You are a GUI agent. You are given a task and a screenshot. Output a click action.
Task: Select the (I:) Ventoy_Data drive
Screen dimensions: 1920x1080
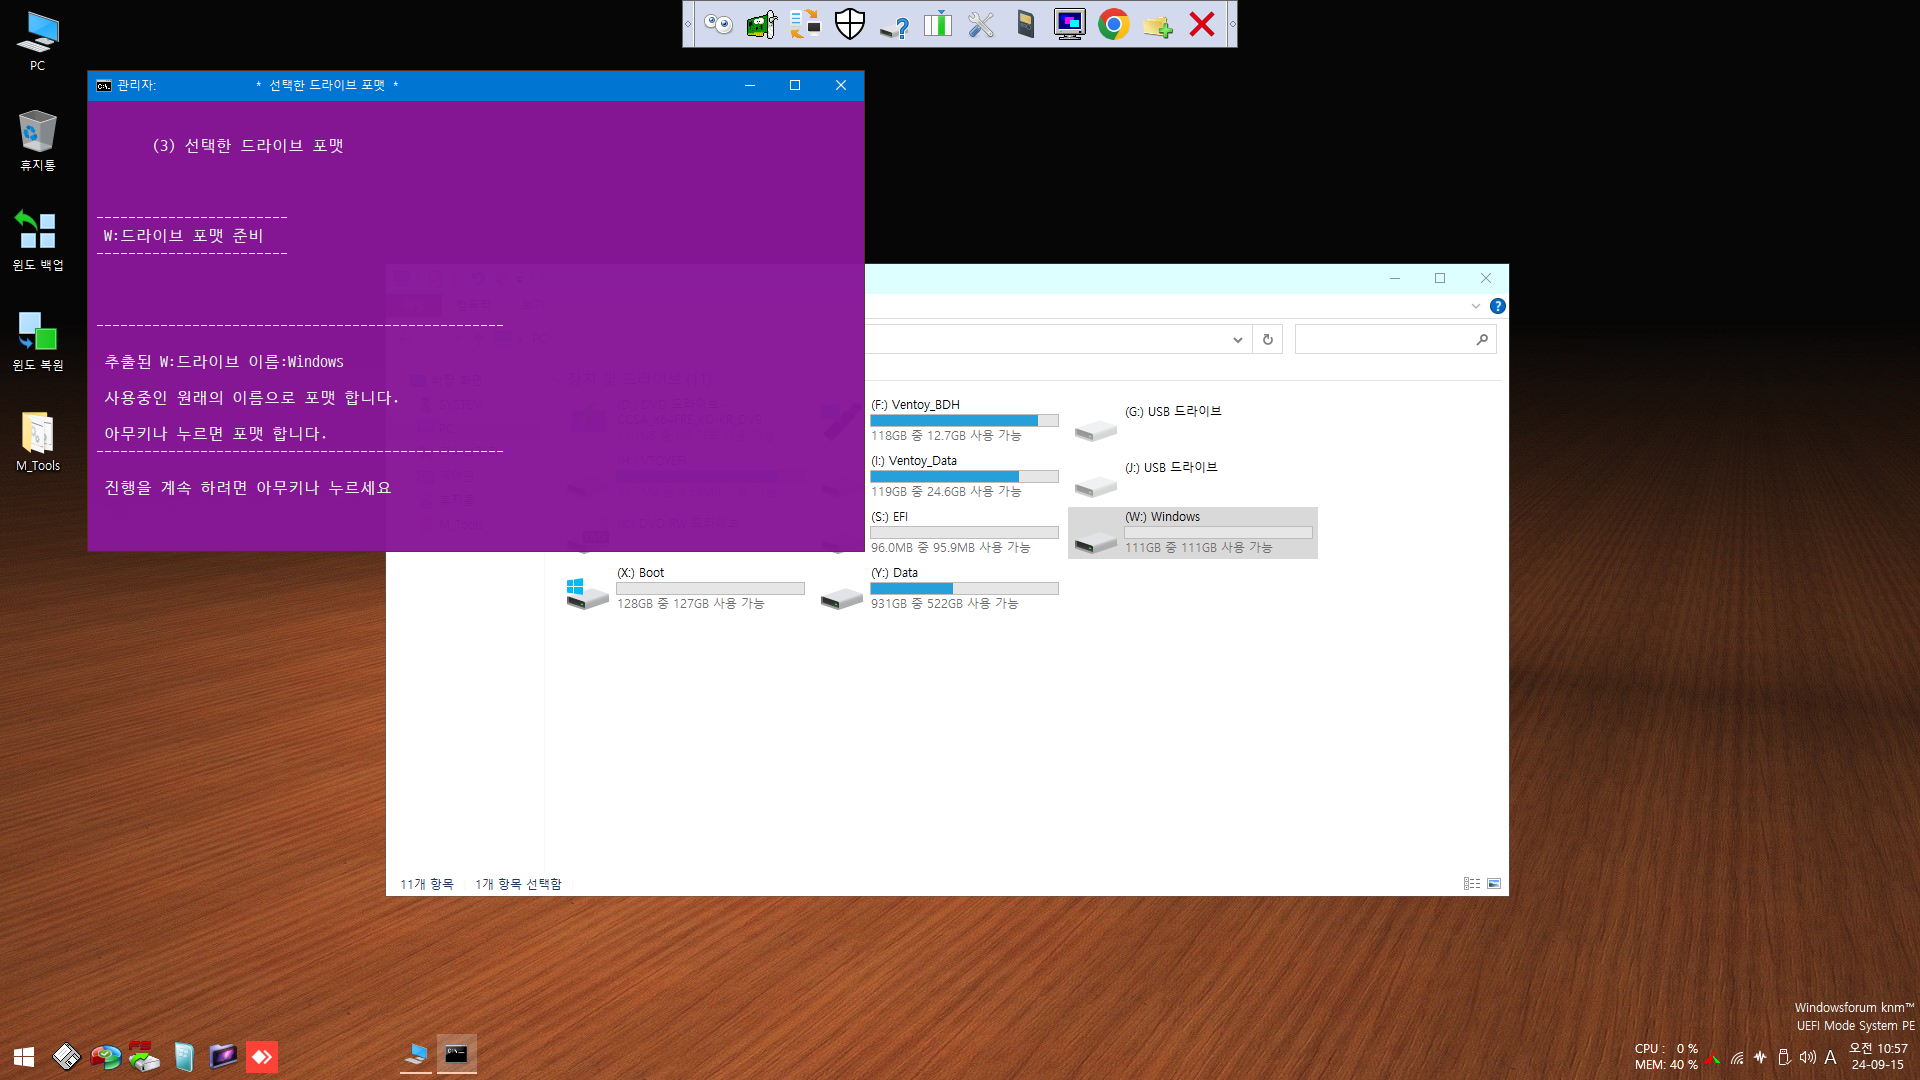click(x=940, y=476)
